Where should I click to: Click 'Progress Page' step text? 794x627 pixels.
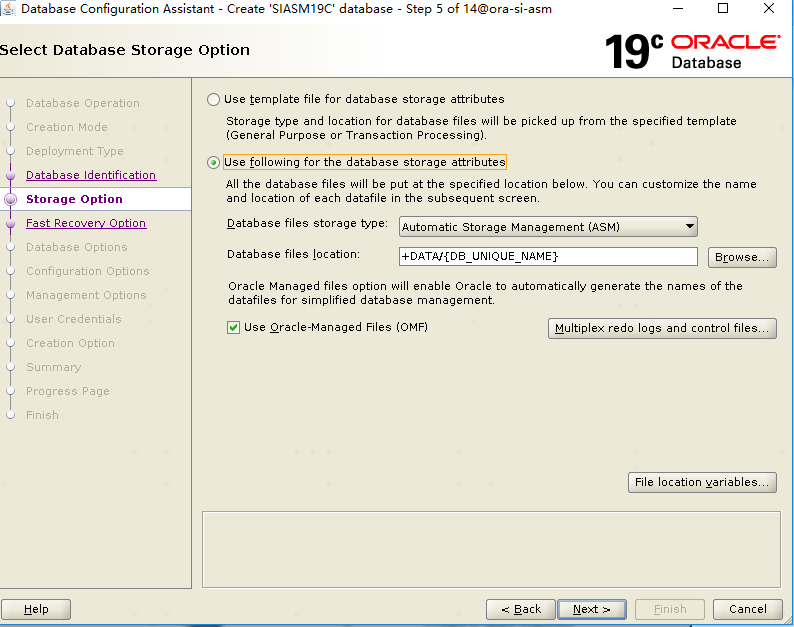tap(68, 391)
